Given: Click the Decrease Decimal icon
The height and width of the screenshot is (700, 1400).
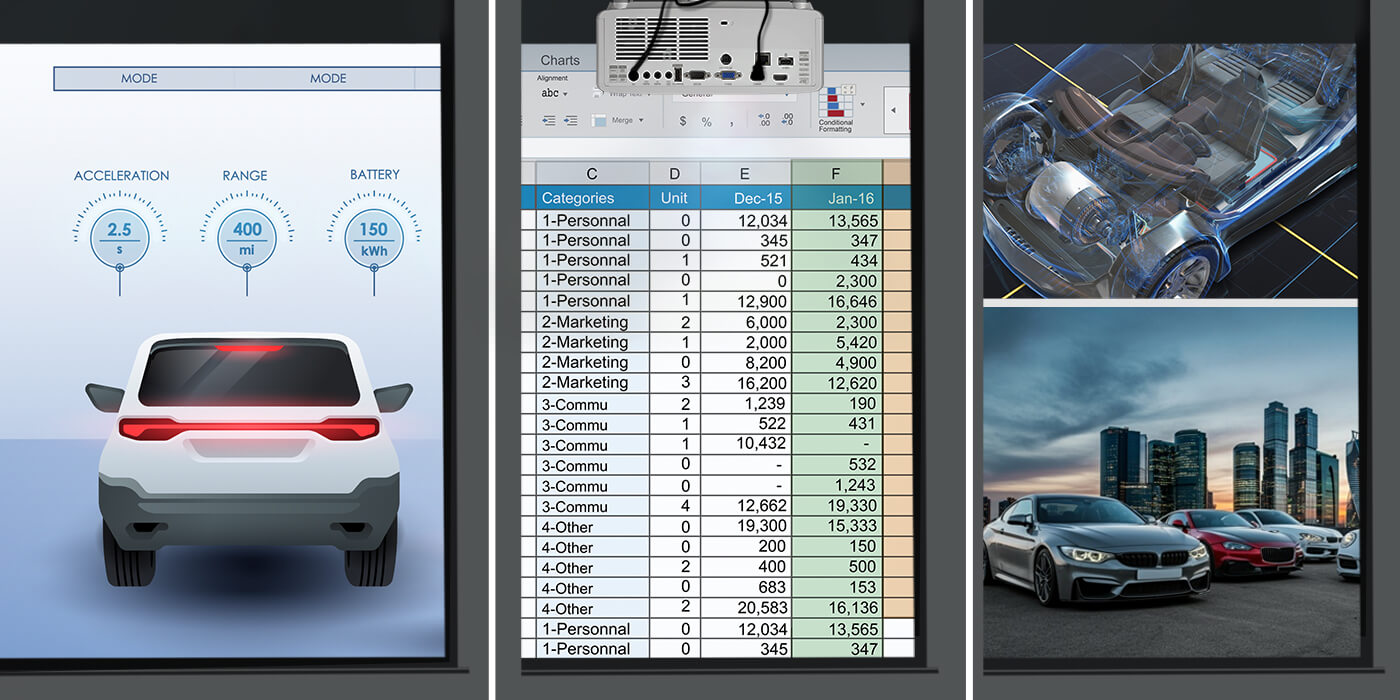Looking at the screenshot, I should point(786,119).
